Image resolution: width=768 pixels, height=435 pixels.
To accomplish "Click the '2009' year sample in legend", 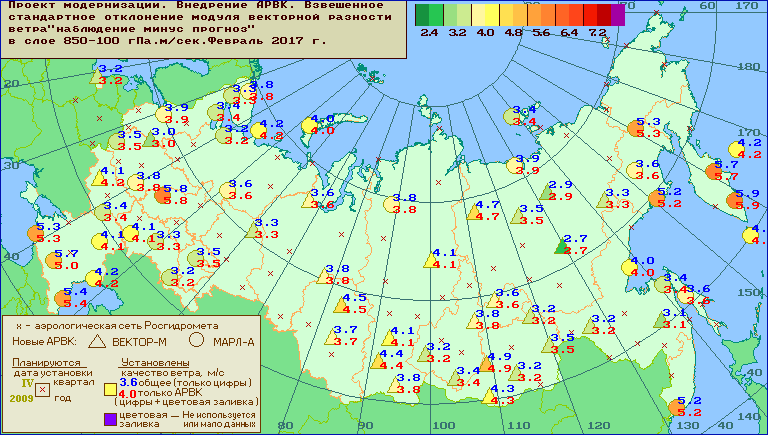I will point(22,398).
